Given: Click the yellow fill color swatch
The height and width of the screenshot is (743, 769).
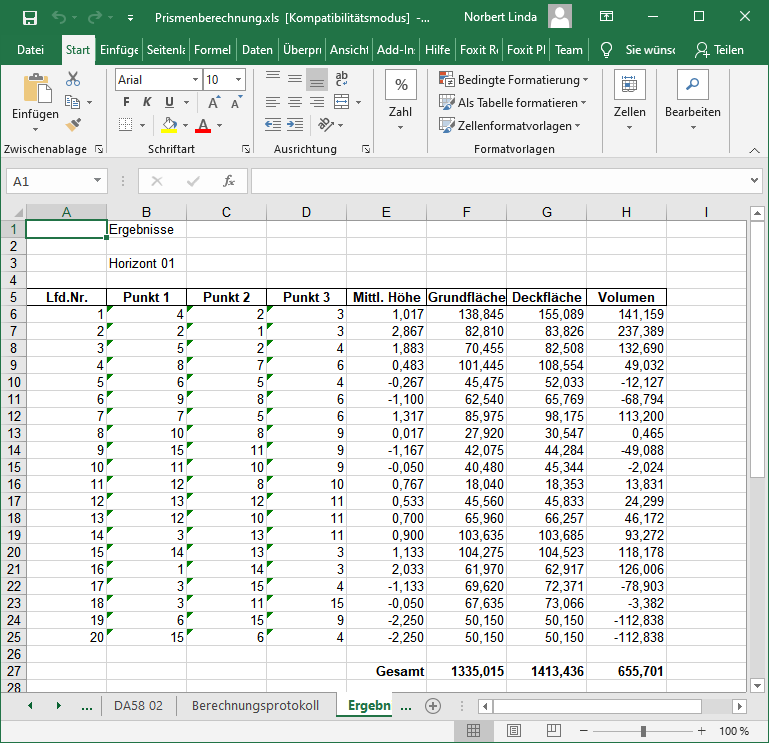Looking at the screenshot, I should click(169, 125).
